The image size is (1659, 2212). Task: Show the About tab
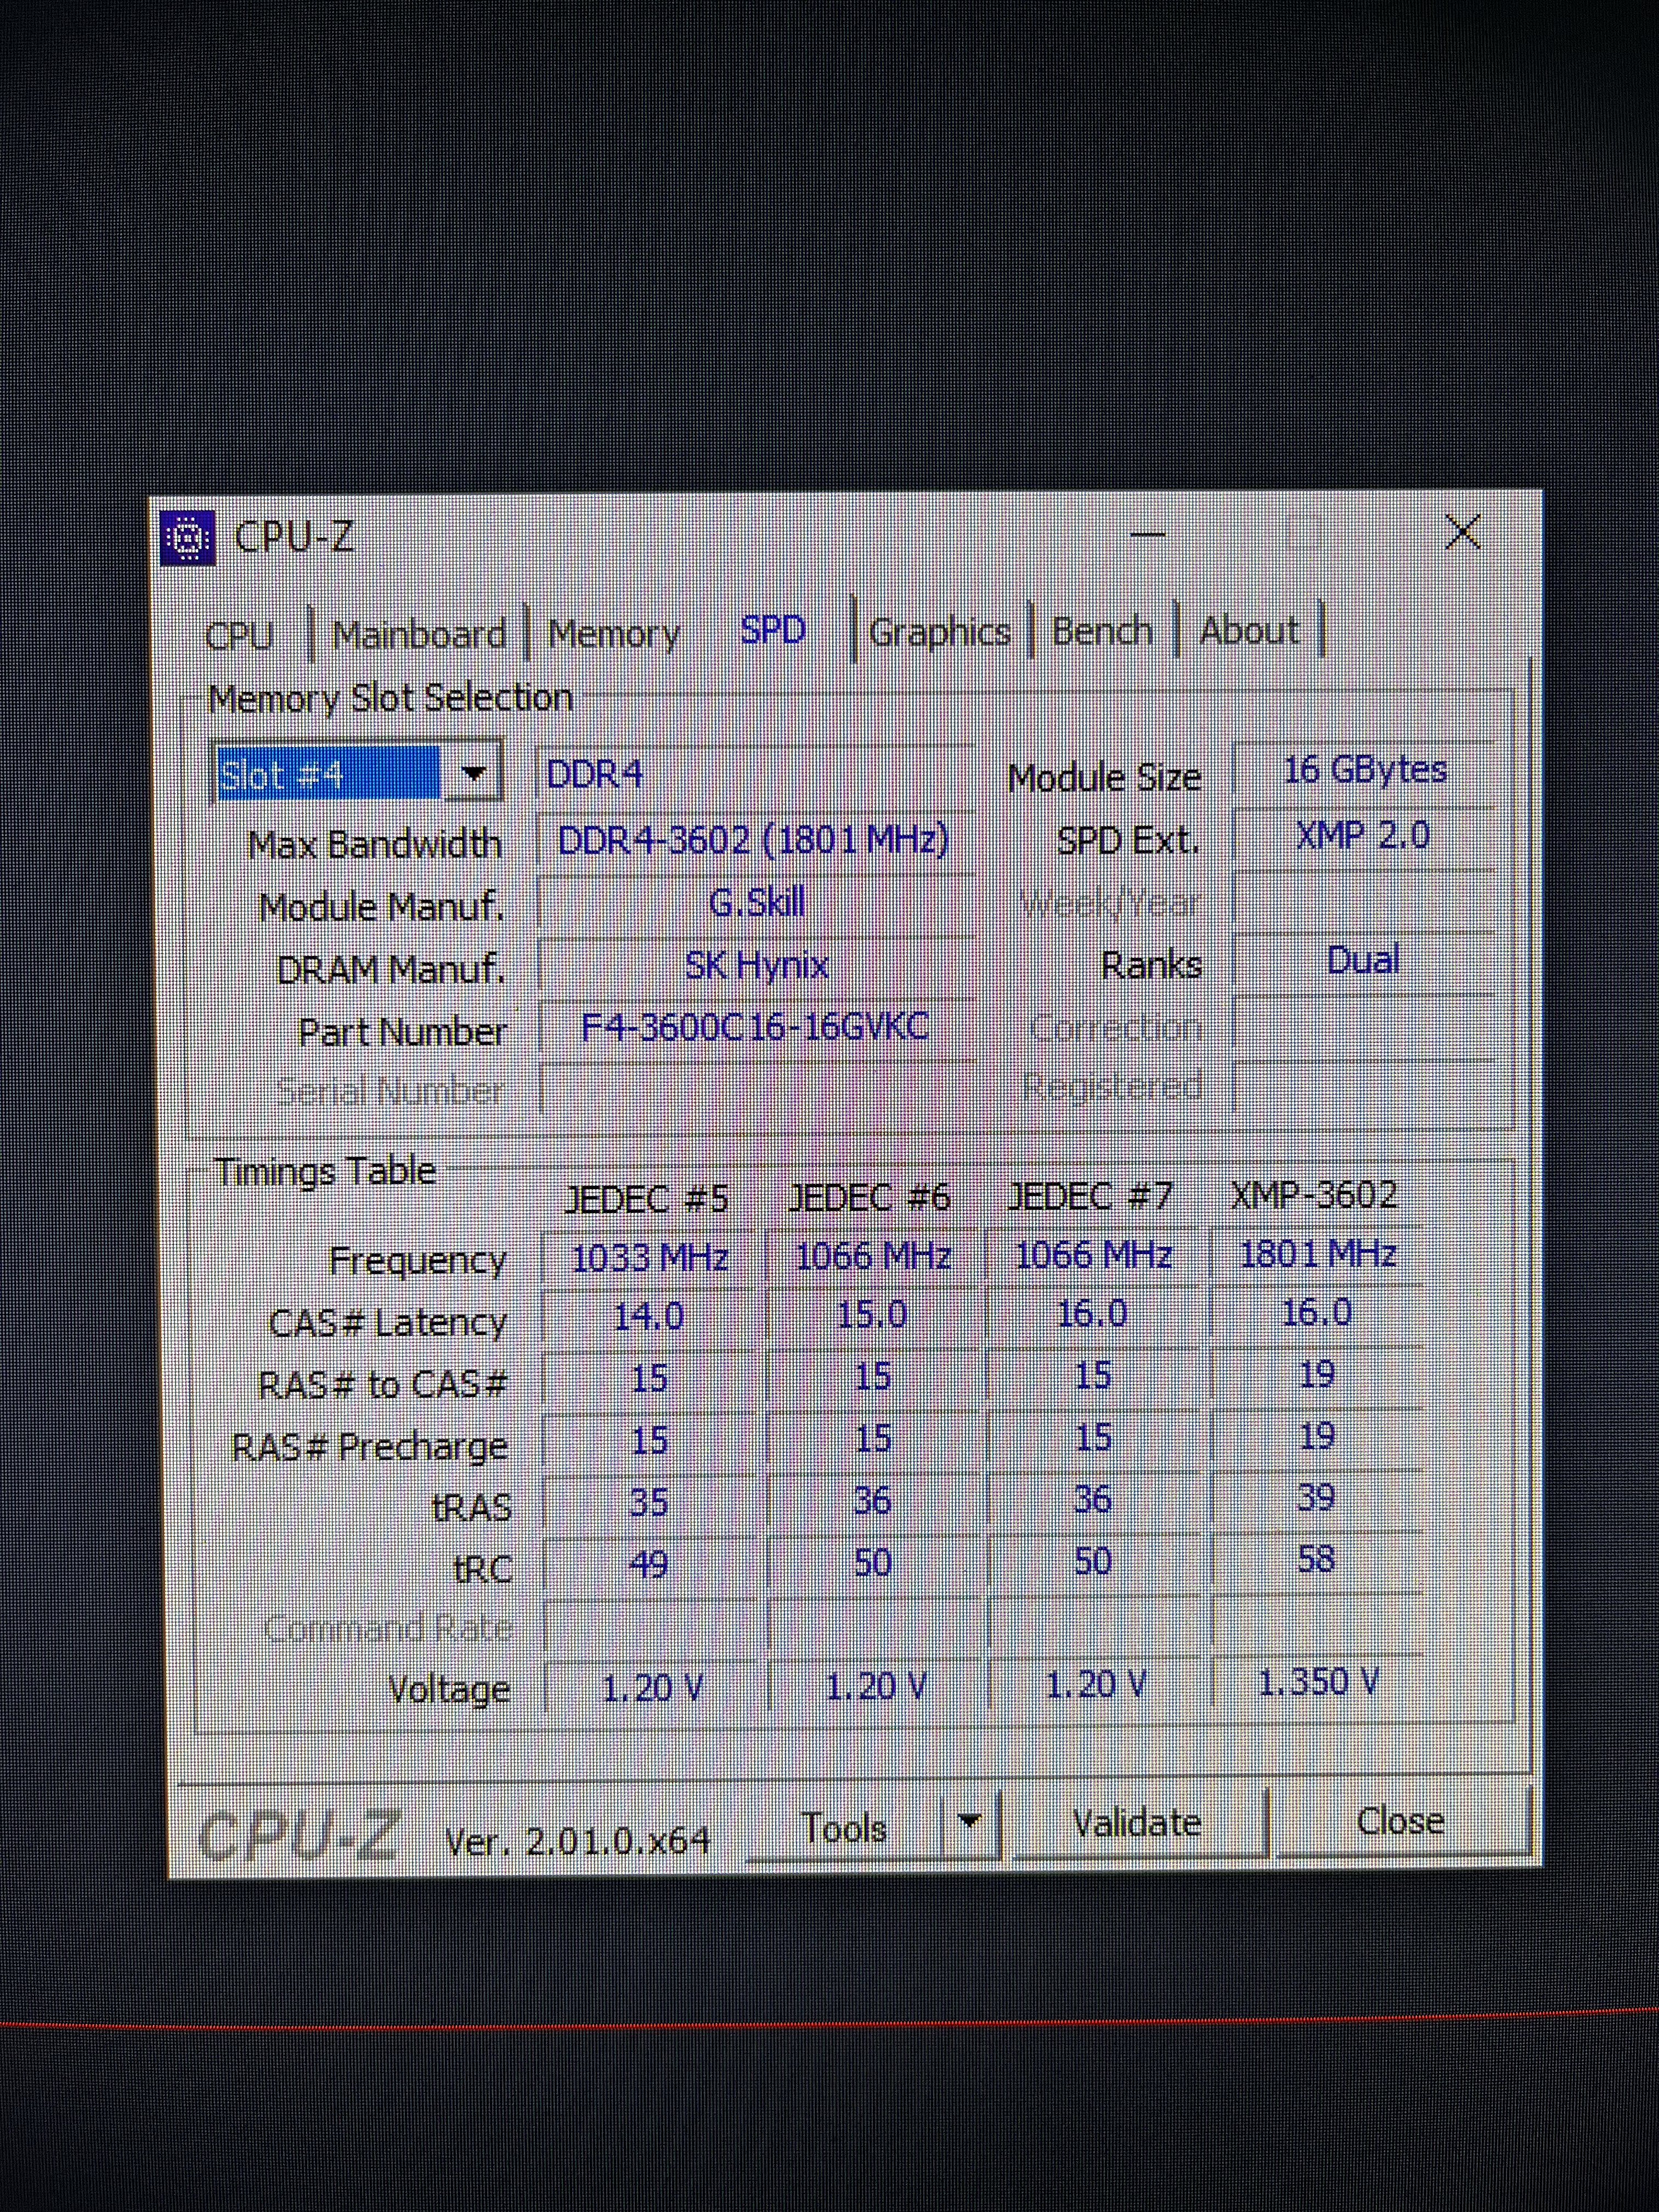(x=1248, y=631)
